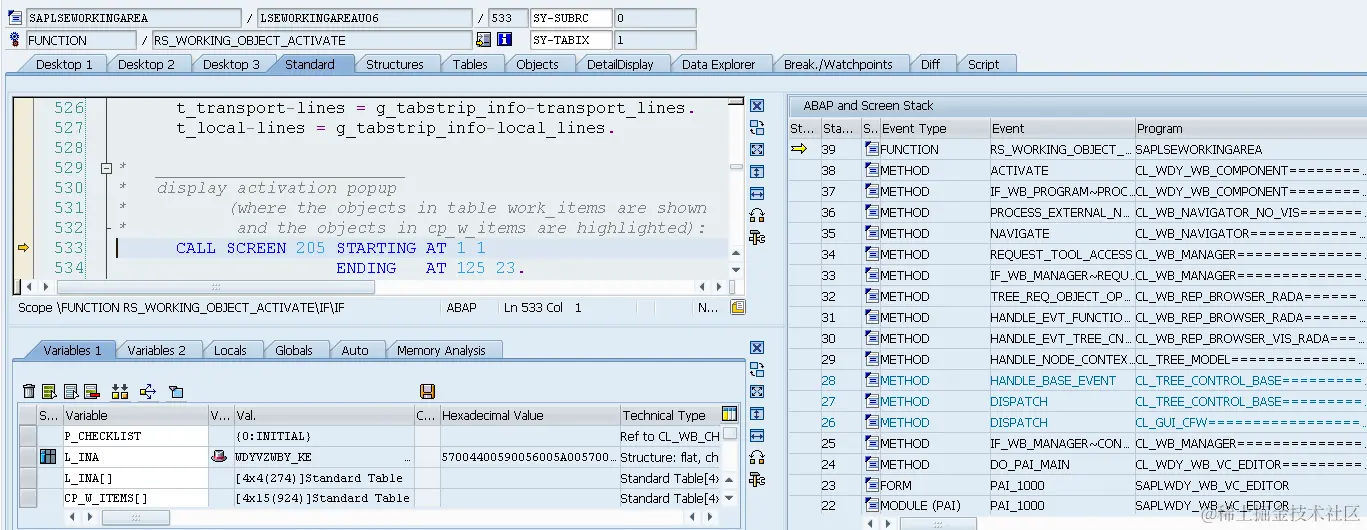Switch to the Desktop 2 tab
The image size is (1367, 530).
tap(146, 64)
